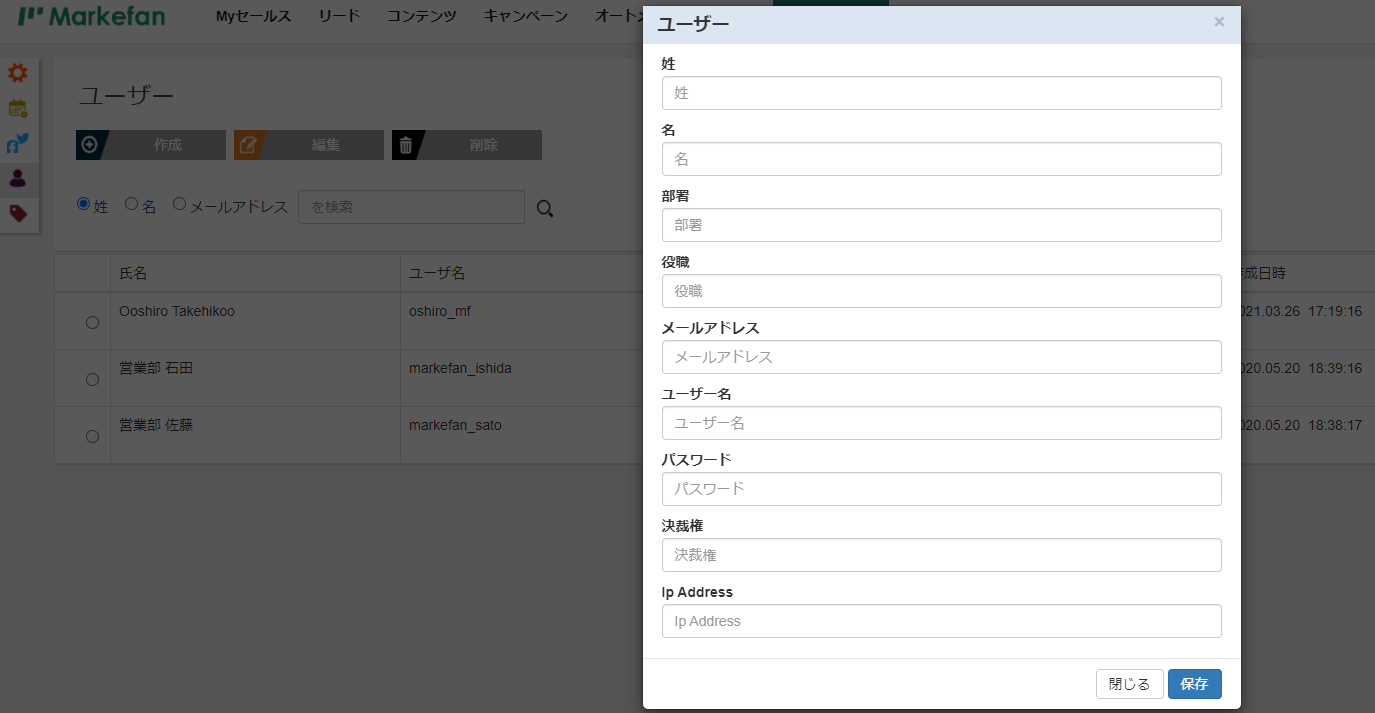Image resolution: width=1375 pixels, height=713 pixels.
Task: Click the 氏名 column header
Action: point(133,273)
